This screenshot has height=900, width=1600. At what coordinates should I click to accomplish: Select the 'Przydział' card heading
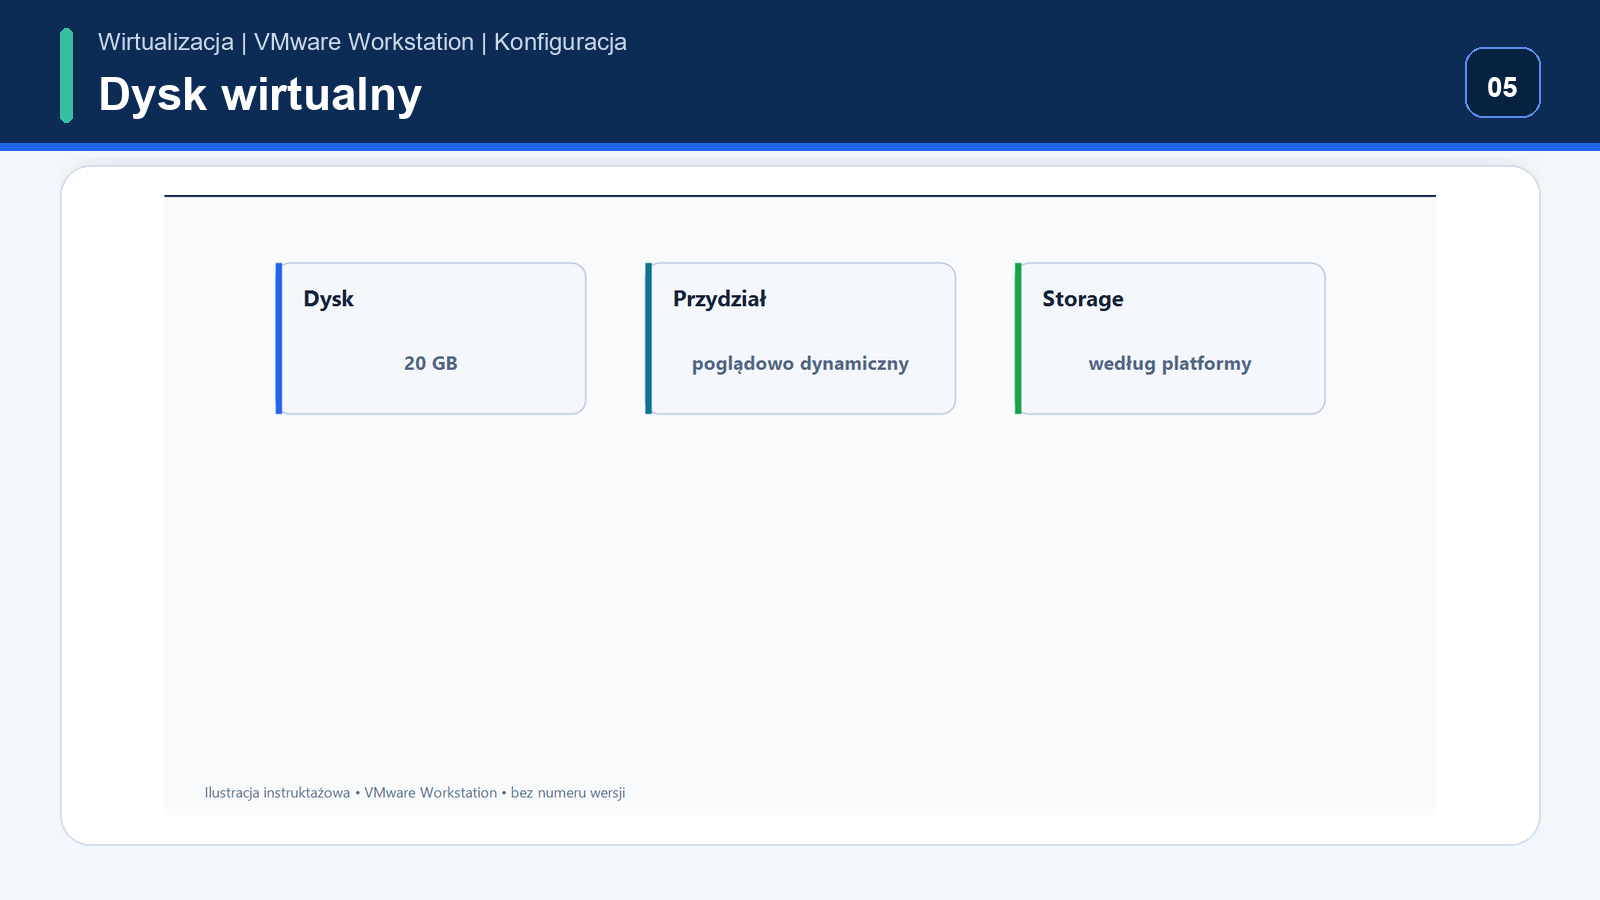point(719,299)
